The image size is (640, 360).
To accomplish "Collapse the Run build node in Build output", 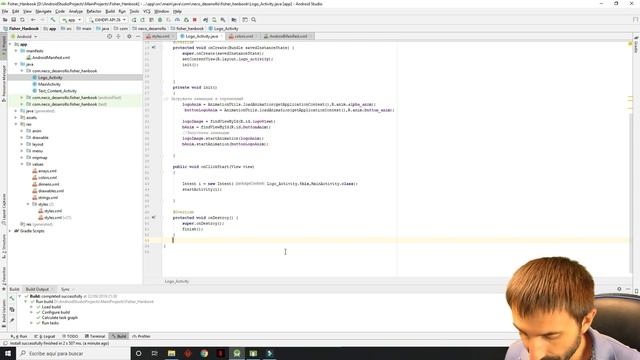I will pyautogui.click(x=26, y=302).
